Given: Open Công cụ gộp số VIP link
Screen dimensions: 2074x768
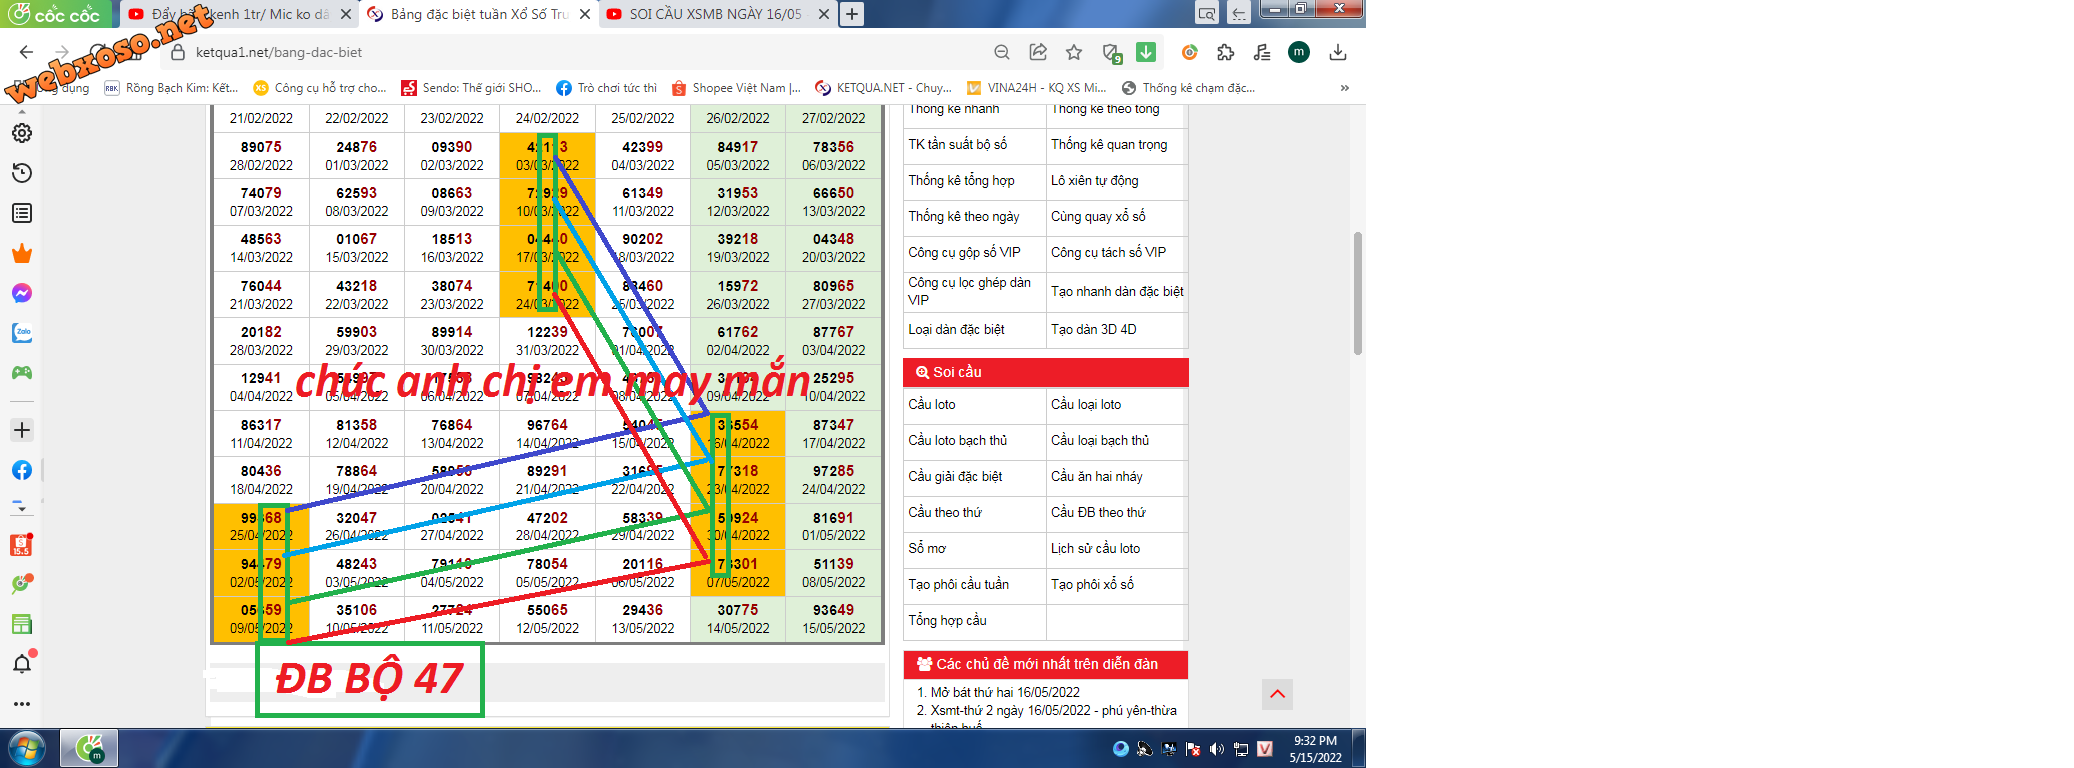Looking at the screenshot, I should [964, 252].
